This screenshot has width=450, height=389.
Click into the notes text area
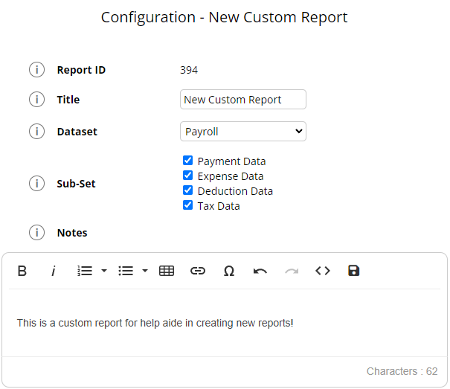pyautogui.click(x=225, y=323)
